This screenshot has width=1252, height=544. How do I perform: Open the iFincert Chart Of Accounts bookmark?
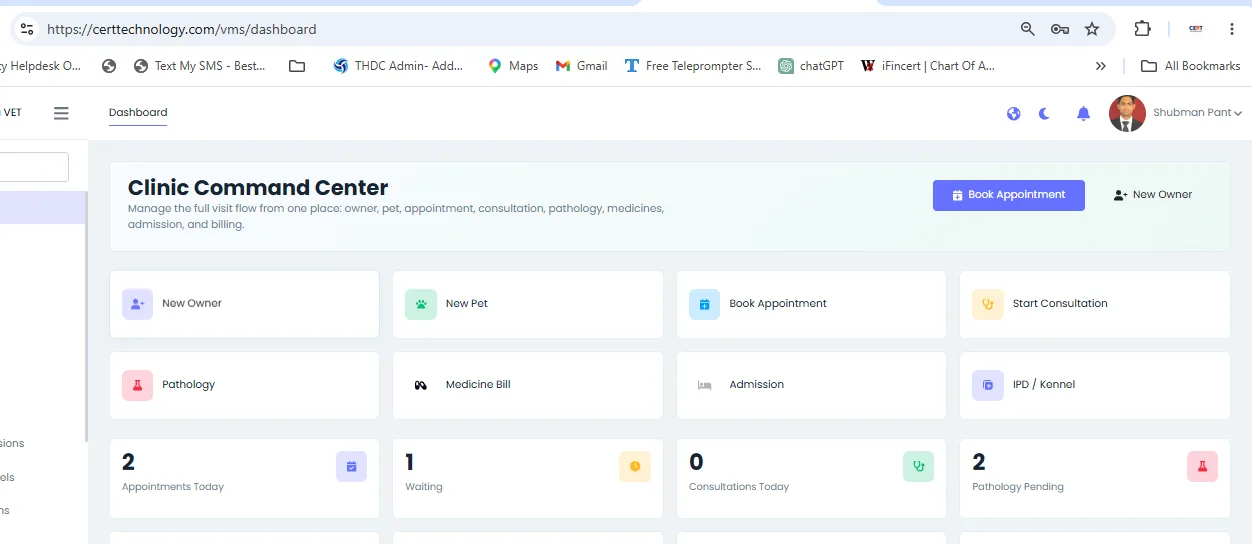click(x=927, y=66)
